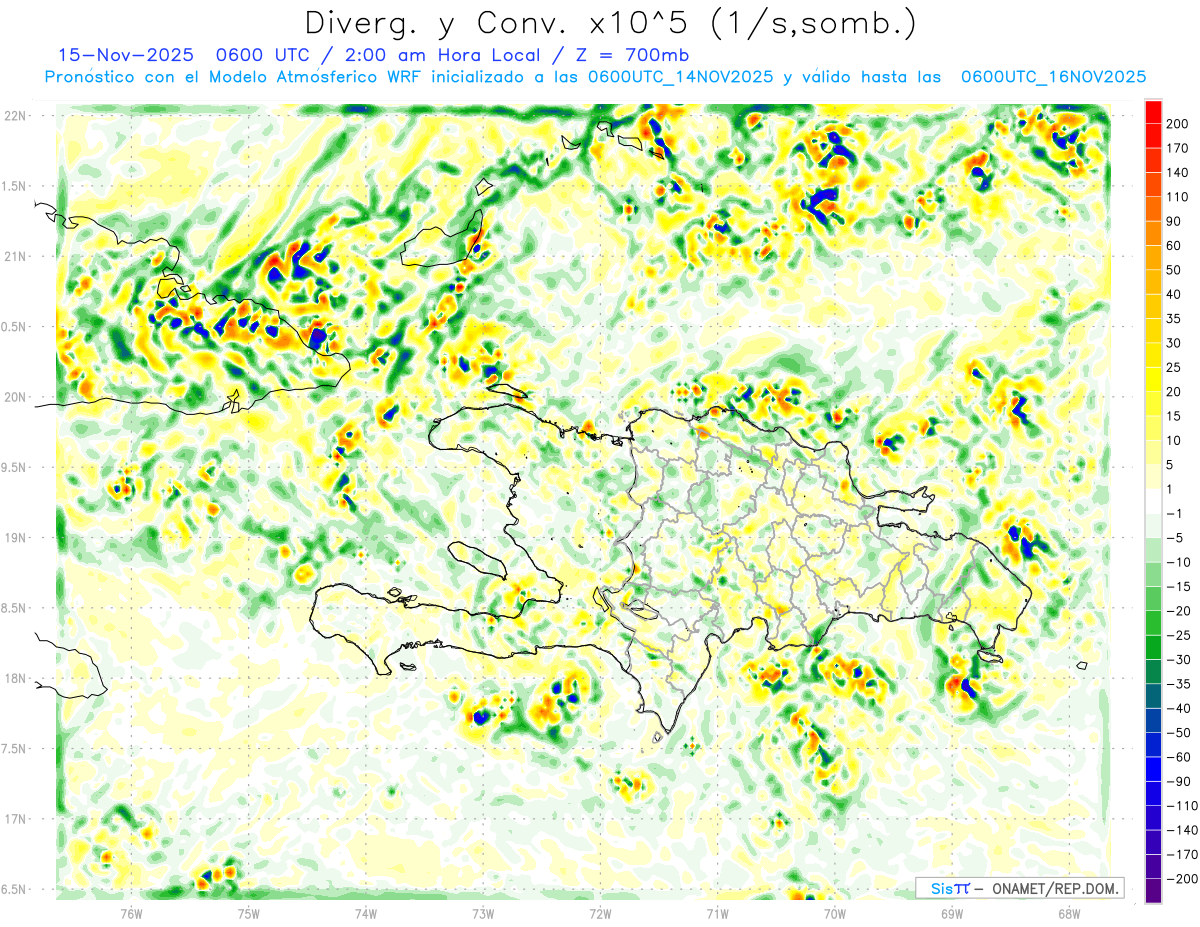The width and height of the screenshot is (1200, 927).
Task: Click the positive '60' color scale label
Action: 1175,246
